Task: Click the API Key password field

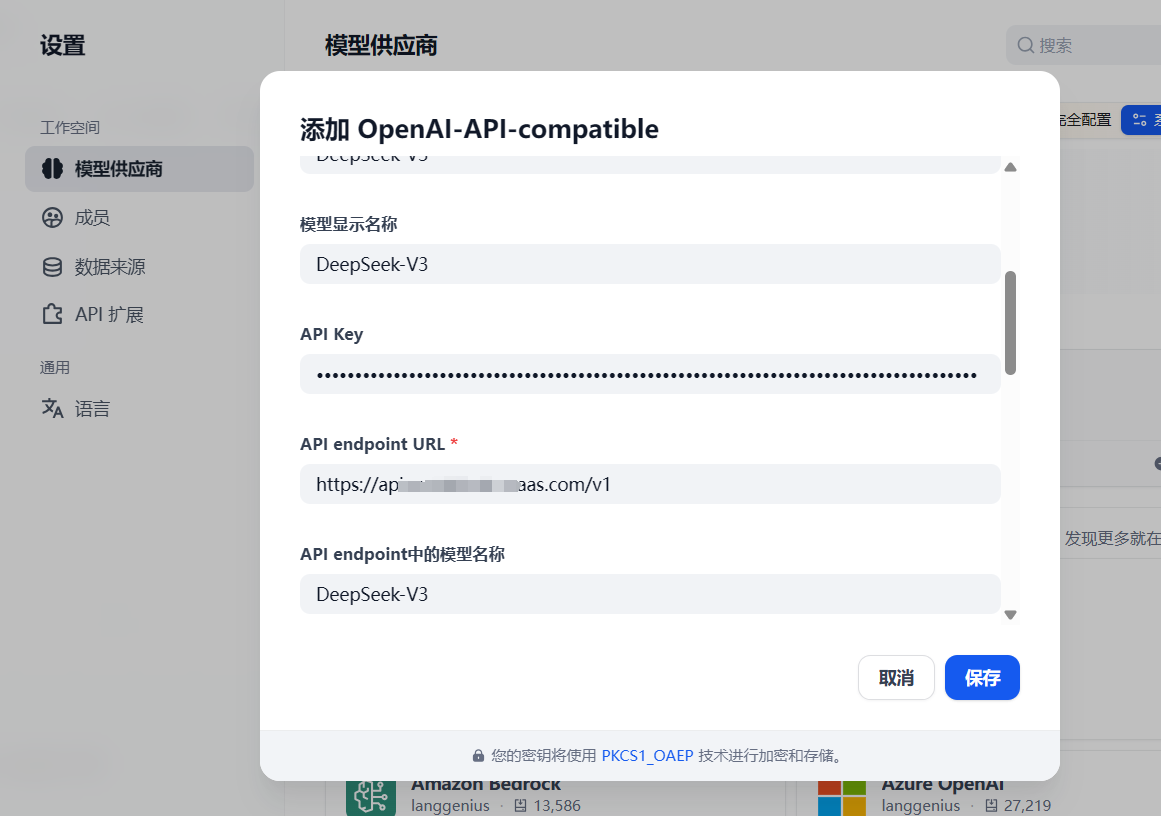Action: click(650, 375)
